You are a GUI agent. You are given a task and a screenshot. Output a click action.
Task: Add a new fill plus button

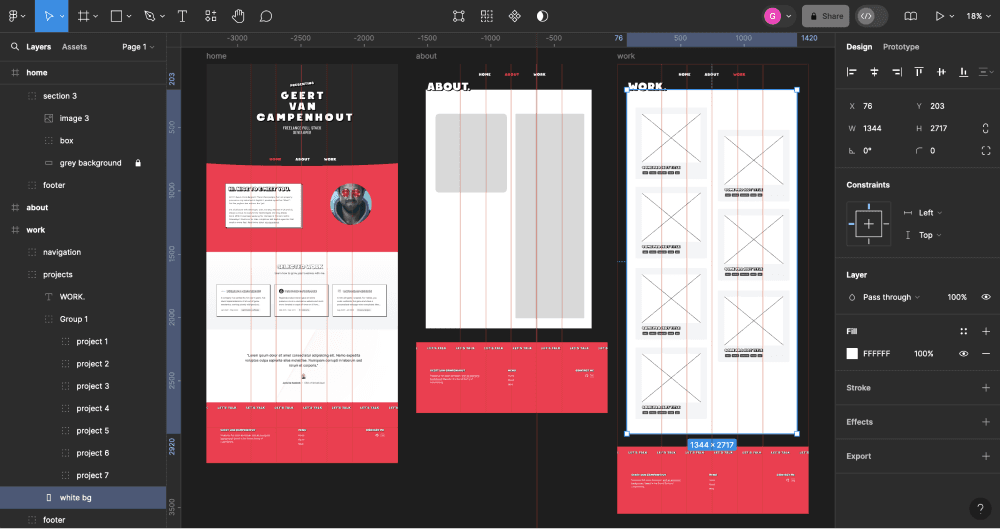click(x=986, y=331)
